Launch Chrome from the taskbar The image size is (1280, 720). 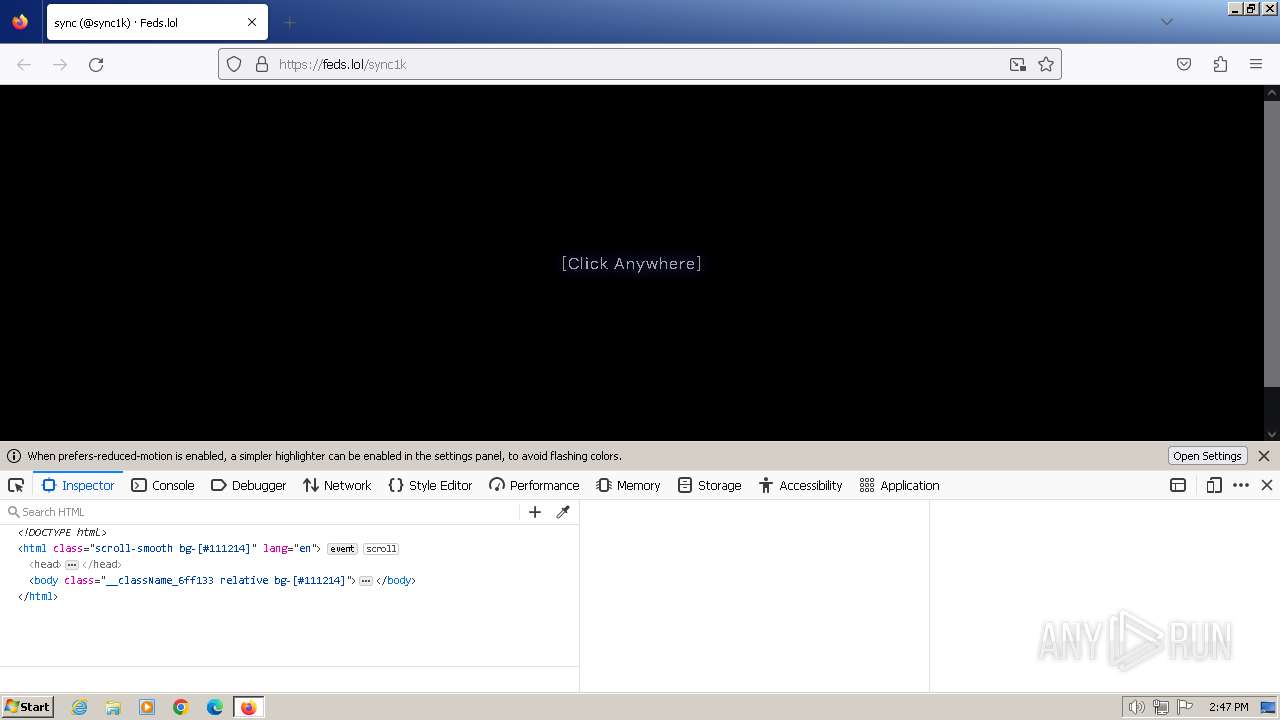coord(181,707)
